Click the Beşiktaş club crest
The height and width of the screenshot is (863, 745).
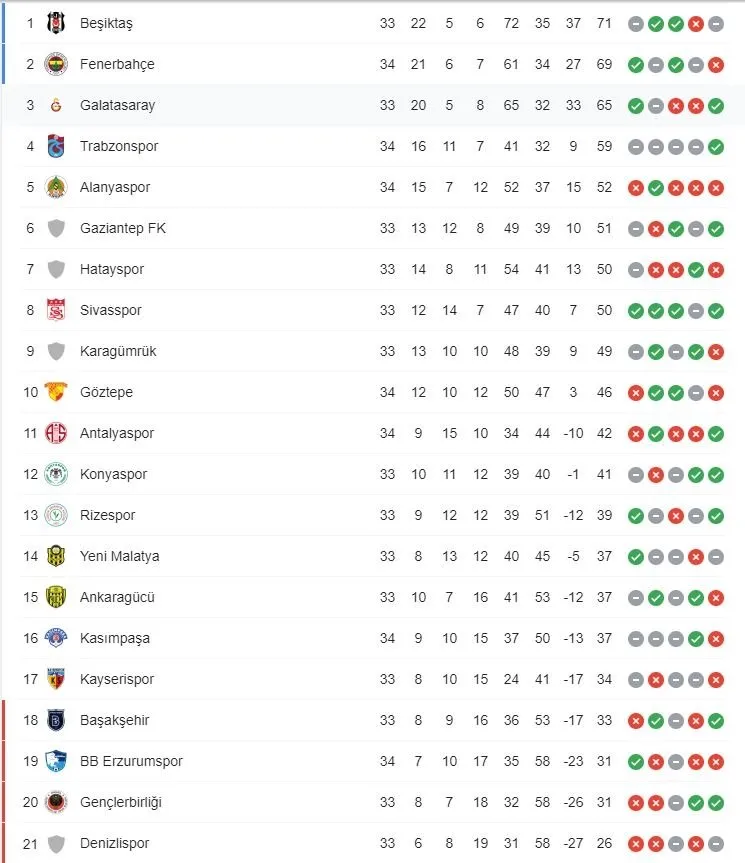tap(57, 22)
